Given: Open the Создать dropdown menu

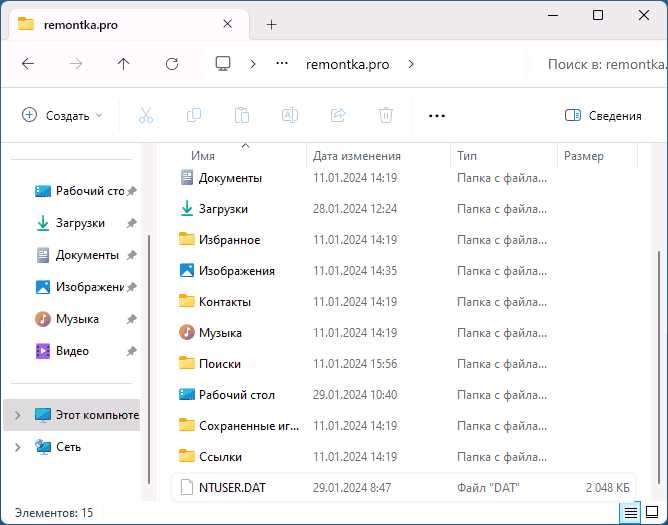Looking at the screenshot, I should coord(62,115).
